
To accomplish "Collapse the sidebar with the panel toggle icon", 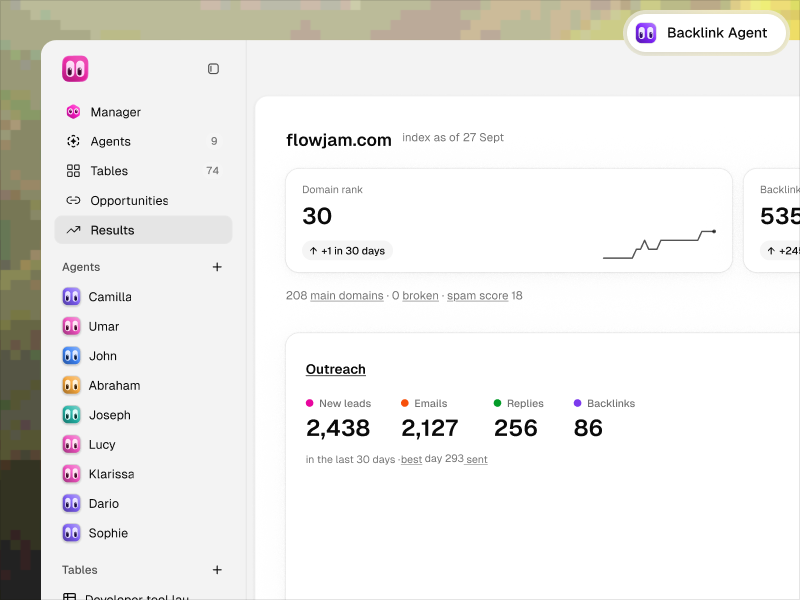I will point(213,69).
